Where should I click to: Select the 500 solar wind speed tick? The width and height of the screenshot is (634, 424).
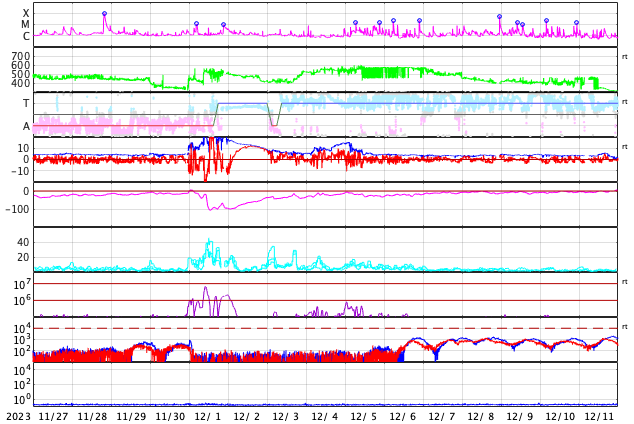20,74
